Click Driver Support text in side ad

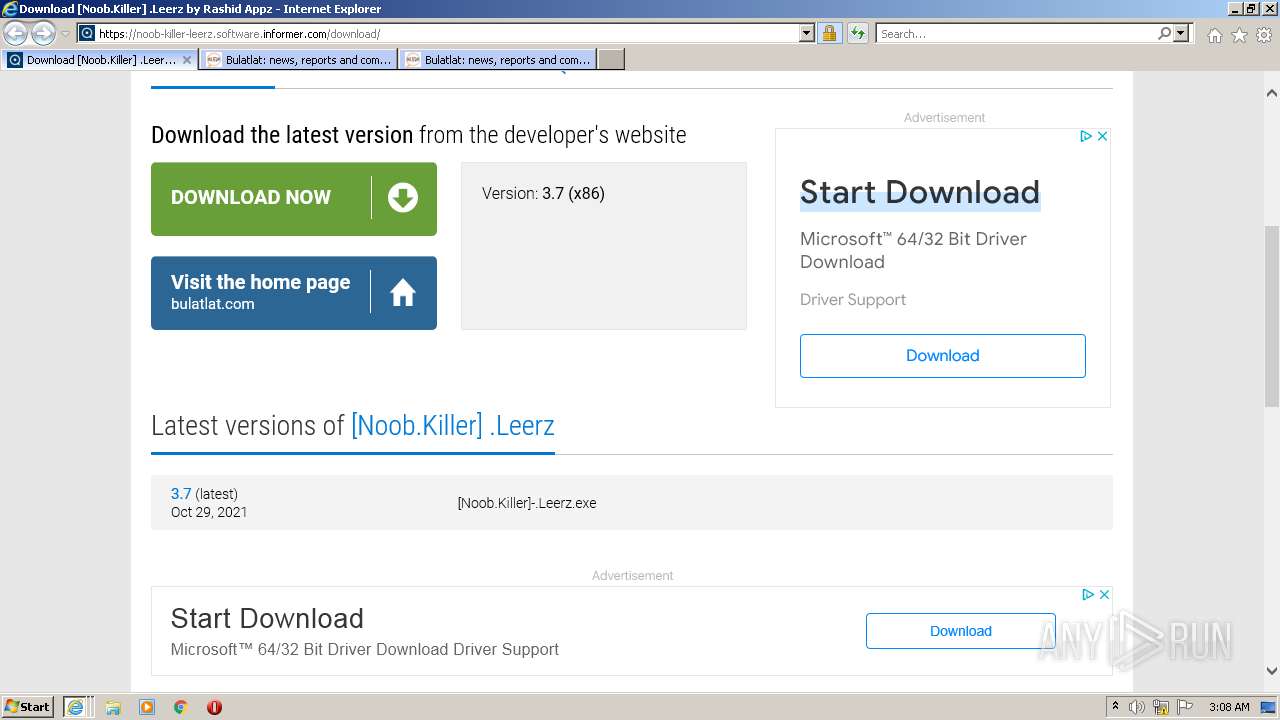click(x=853, y=300)
